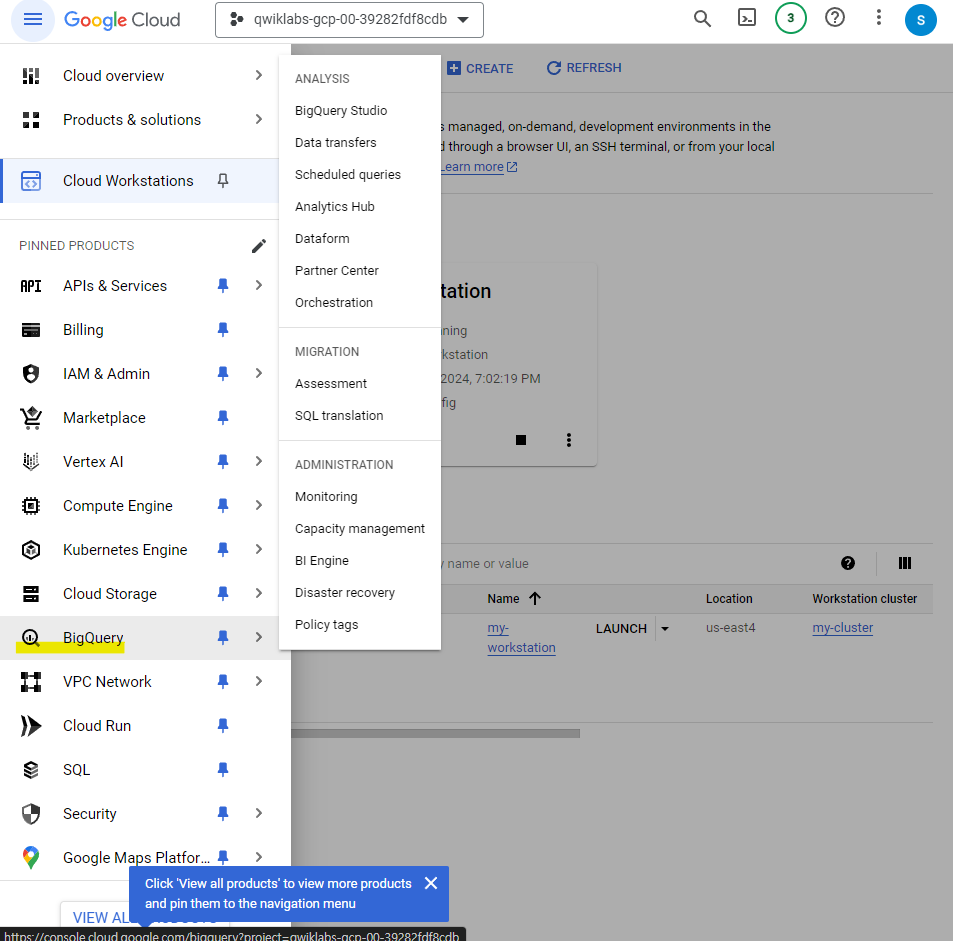The image size is (953, 941).
Task: Expand Products & solutions submenu chevron
Action: tap(259, 119)
